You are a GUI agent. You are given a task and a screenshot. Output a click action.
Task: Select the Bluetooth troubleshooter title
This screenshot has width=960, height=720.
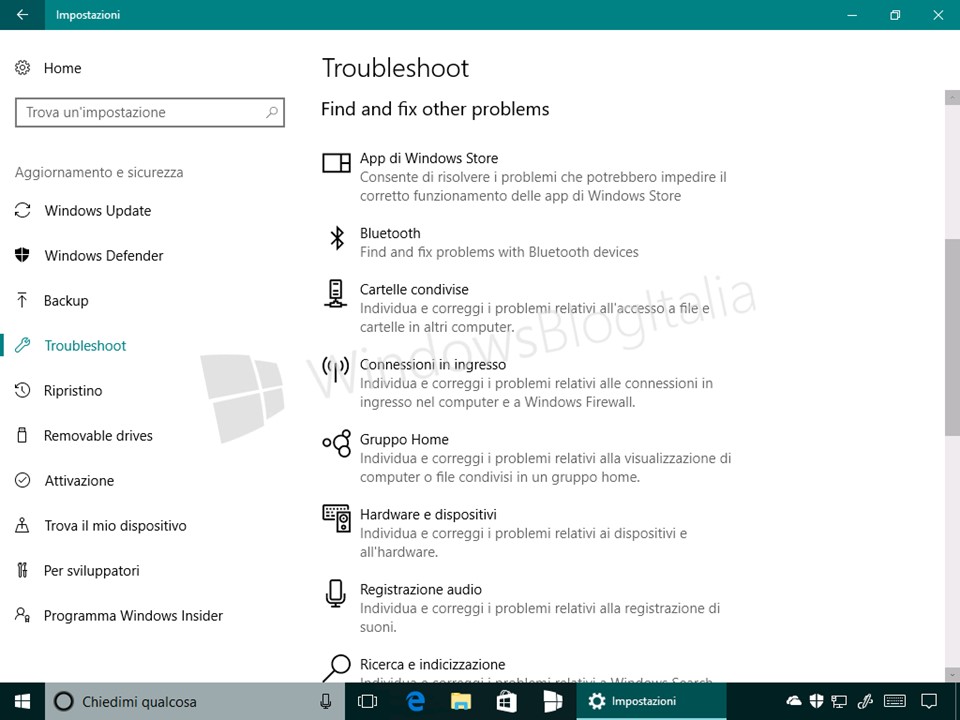pyautogui.click(x=390, y=233)
